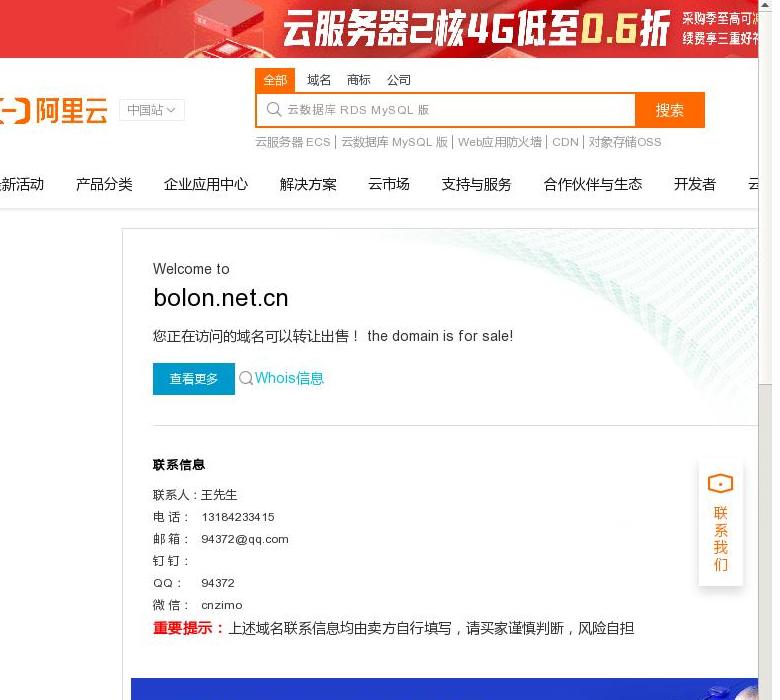Image resolution: width=780 pixels, height=700 pixels.
Task: Select the 域名 search tab
Action: (319, 80)
